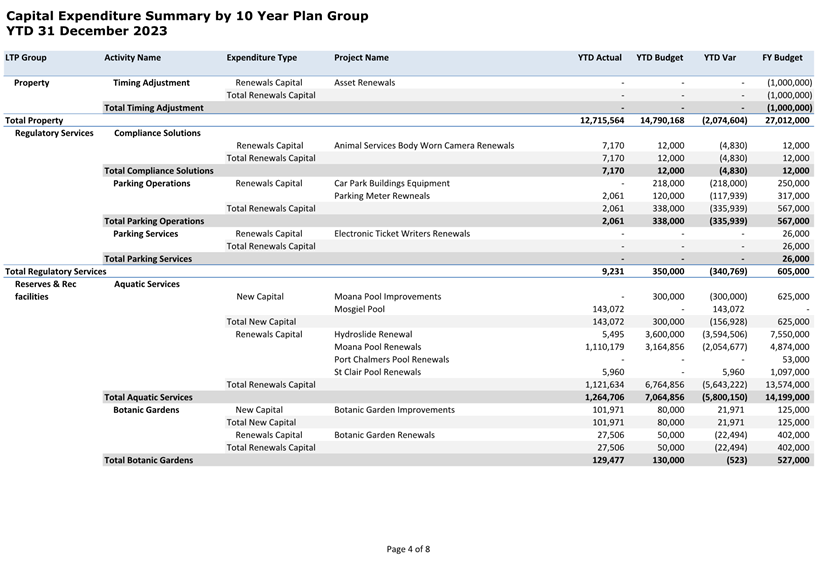Screen dimensions: 817x578
Task: Click the 'Total Timing Adjustment' row label
Action: (x=154, y=108)
